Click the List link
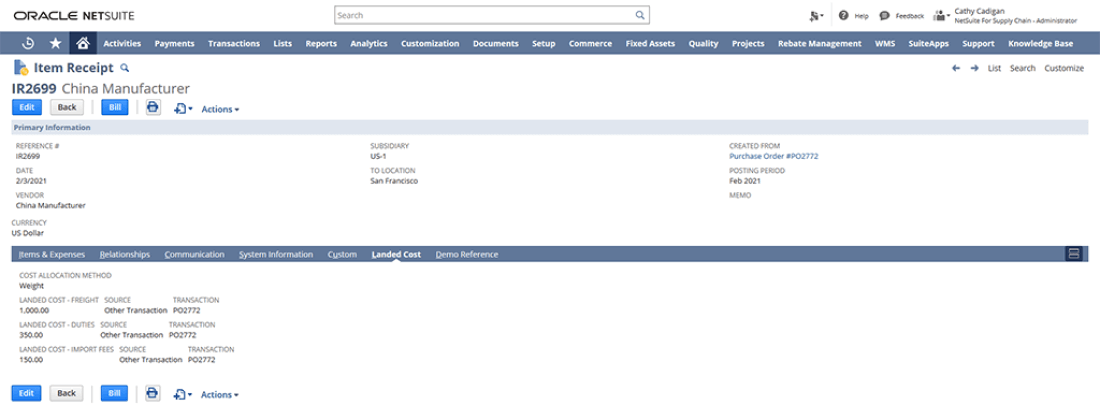 (994, 68)
